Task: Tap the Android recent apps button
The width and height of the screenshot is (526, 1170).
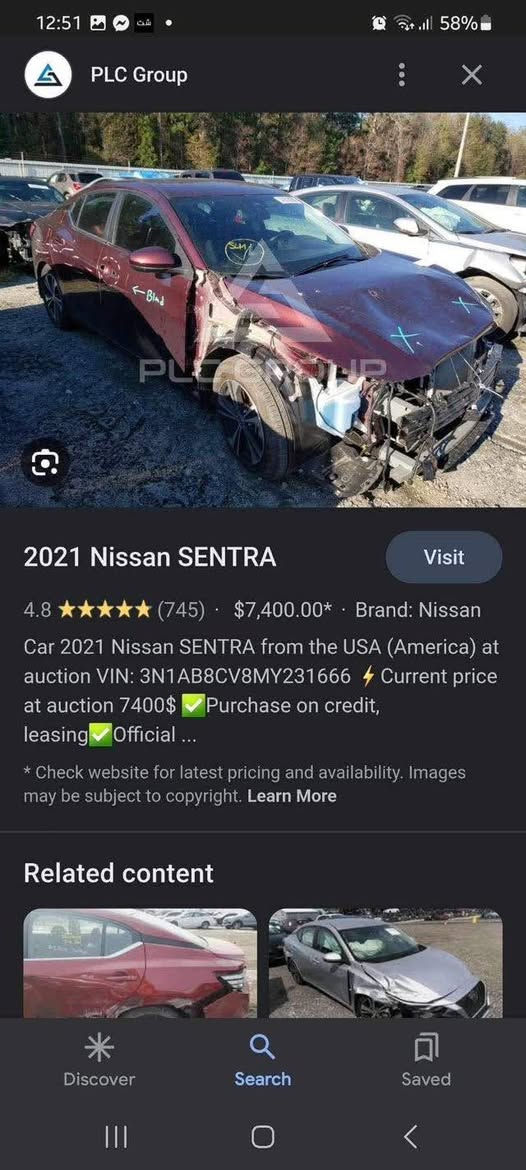Action: (116, 1136)
